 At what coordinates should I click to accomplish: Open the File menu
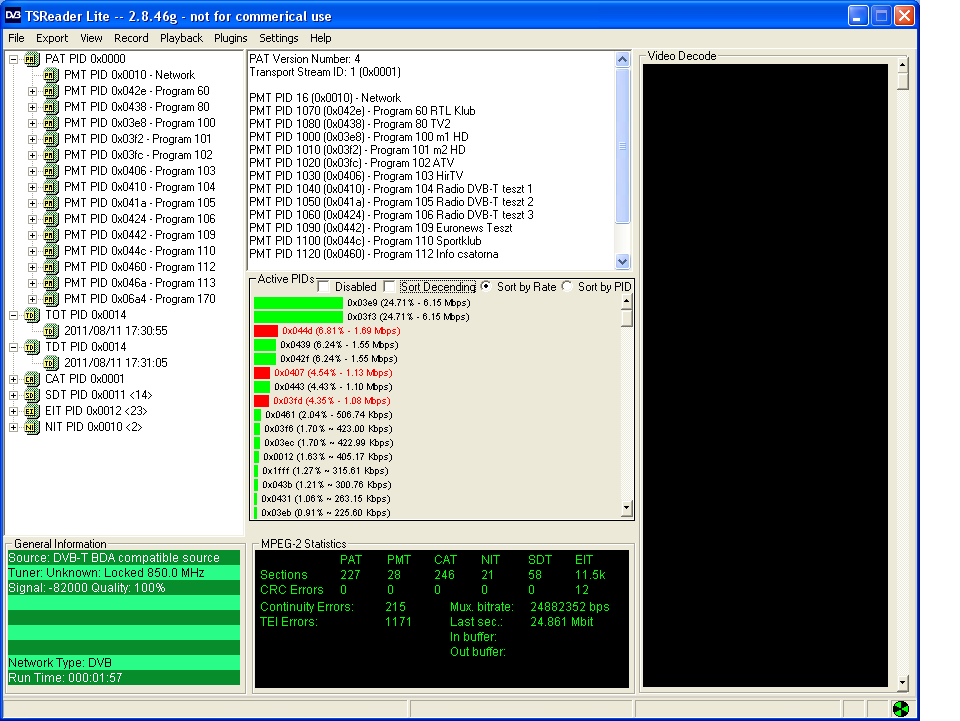tap(16, 38)
